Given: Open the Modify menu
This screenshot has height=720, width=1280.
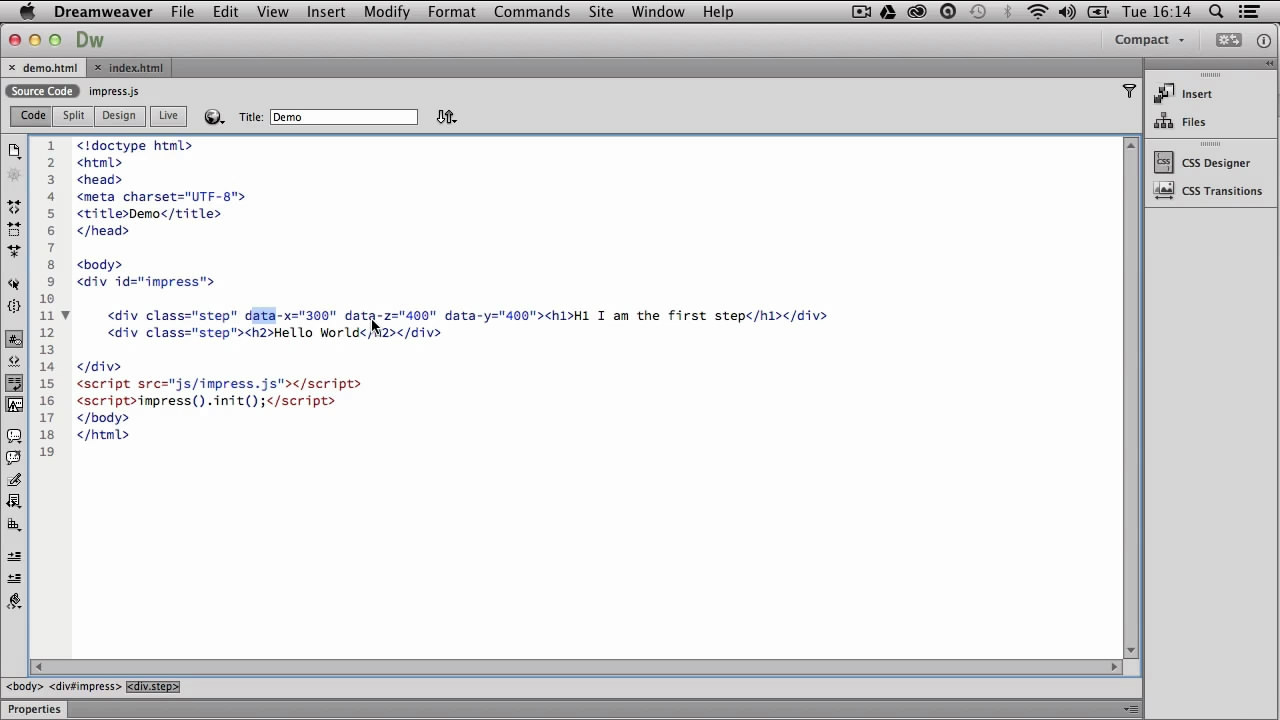Looking at the screenshot, I should click(387, 12).
